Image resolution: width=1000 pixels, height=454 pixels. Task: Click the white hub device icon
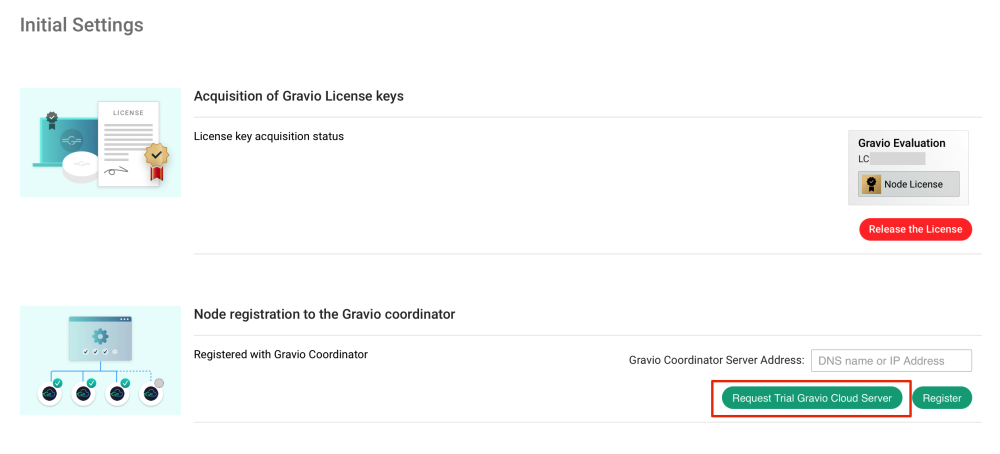[x=80, y=167]
